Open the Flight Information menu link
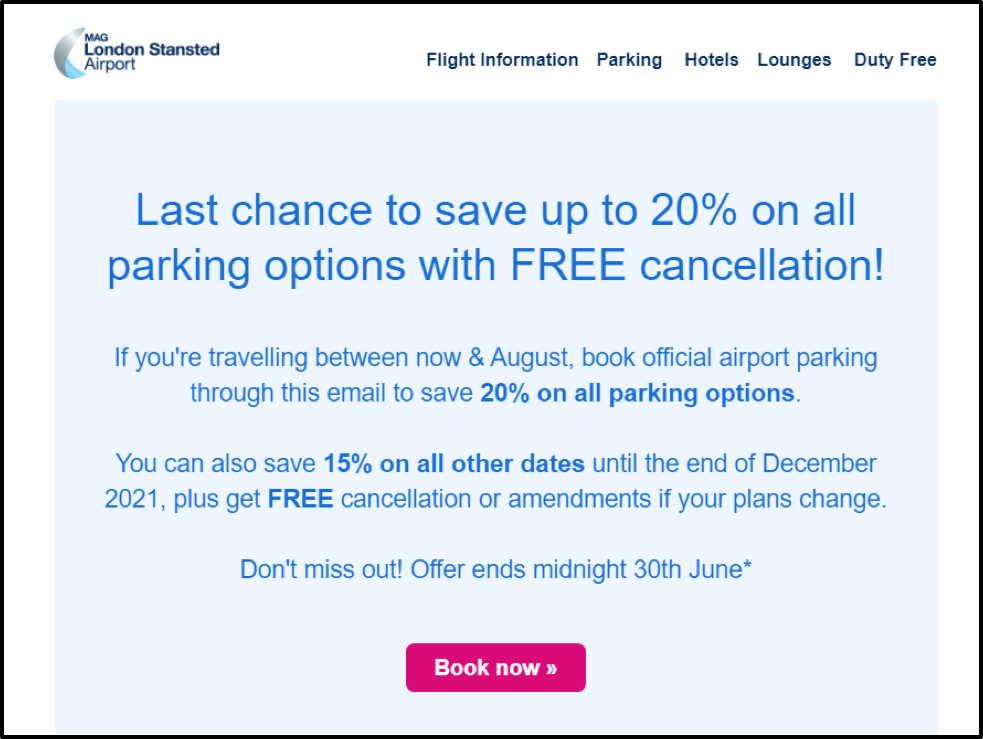Screen dimensions: 983x739 (502, 60)
